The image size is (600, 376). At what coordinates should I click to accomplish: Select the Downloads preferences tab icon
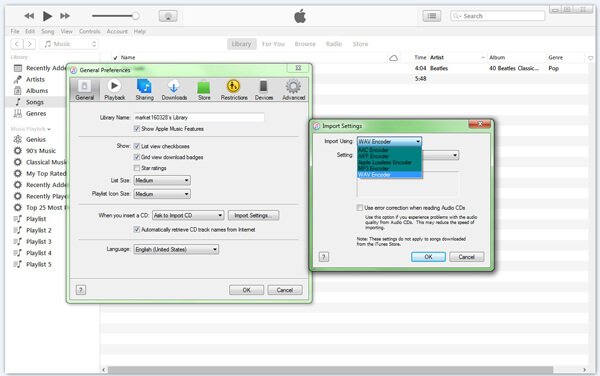[174, 90]
